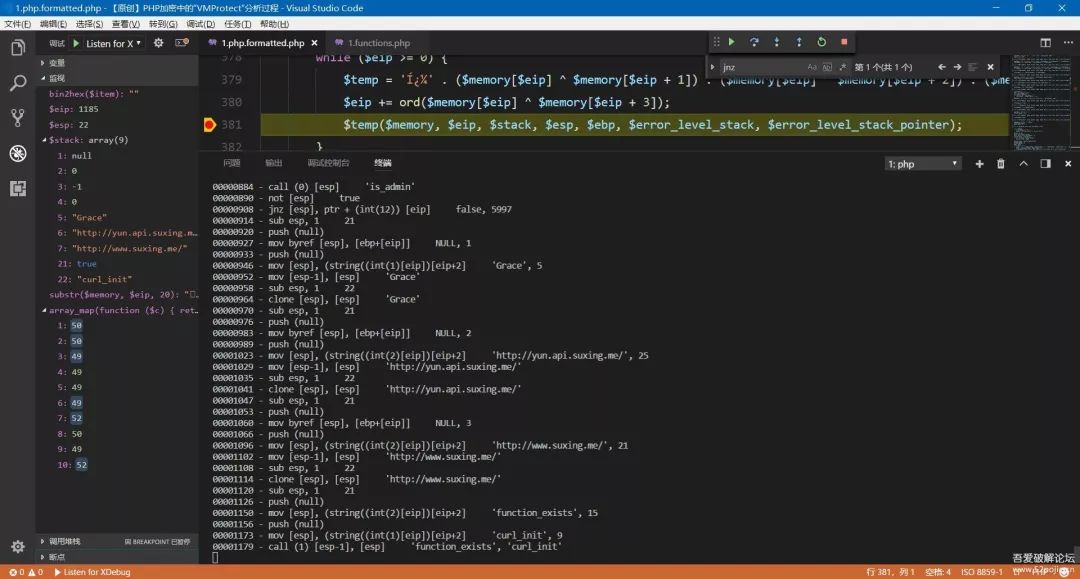The height and width of the screenshot is (579, 1080).
Task: Step over in the debug toolbar
Action: coord(754,42)
